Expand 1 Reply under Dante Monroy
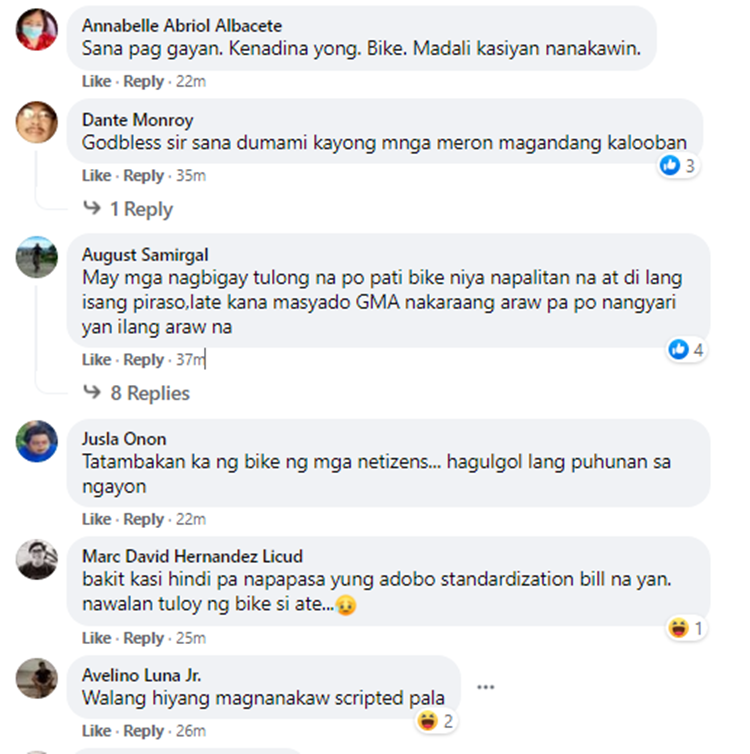This screenshot has width=750, height=754. tap(141, 209)
